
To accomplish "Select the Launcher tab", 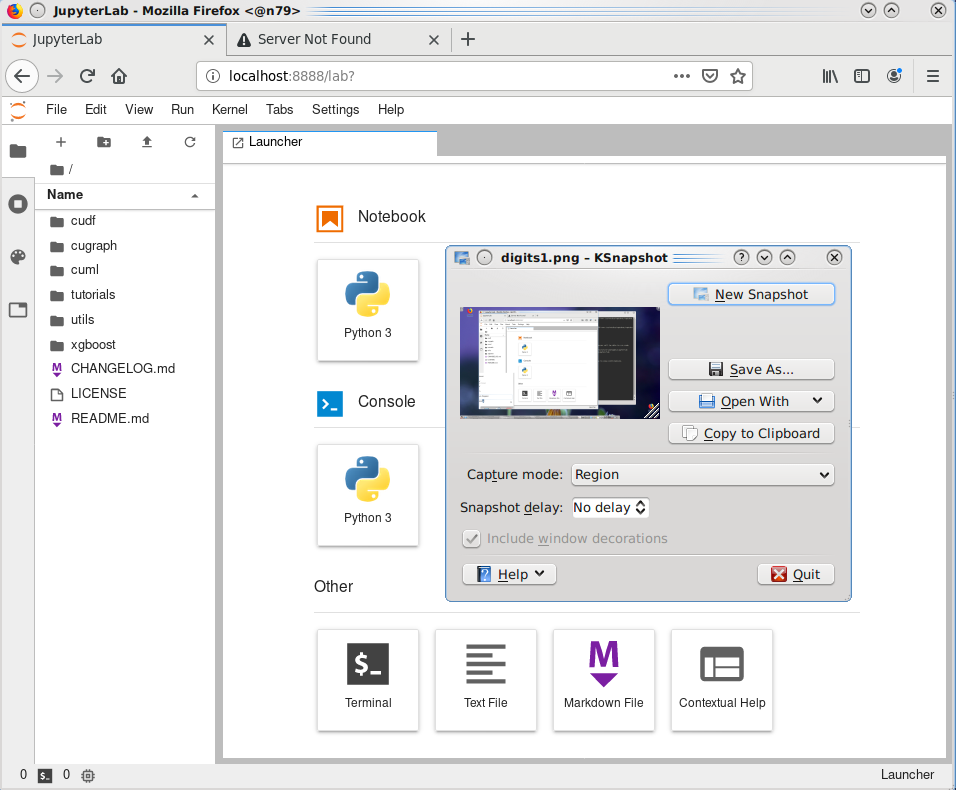I will (x=330, y=142).
